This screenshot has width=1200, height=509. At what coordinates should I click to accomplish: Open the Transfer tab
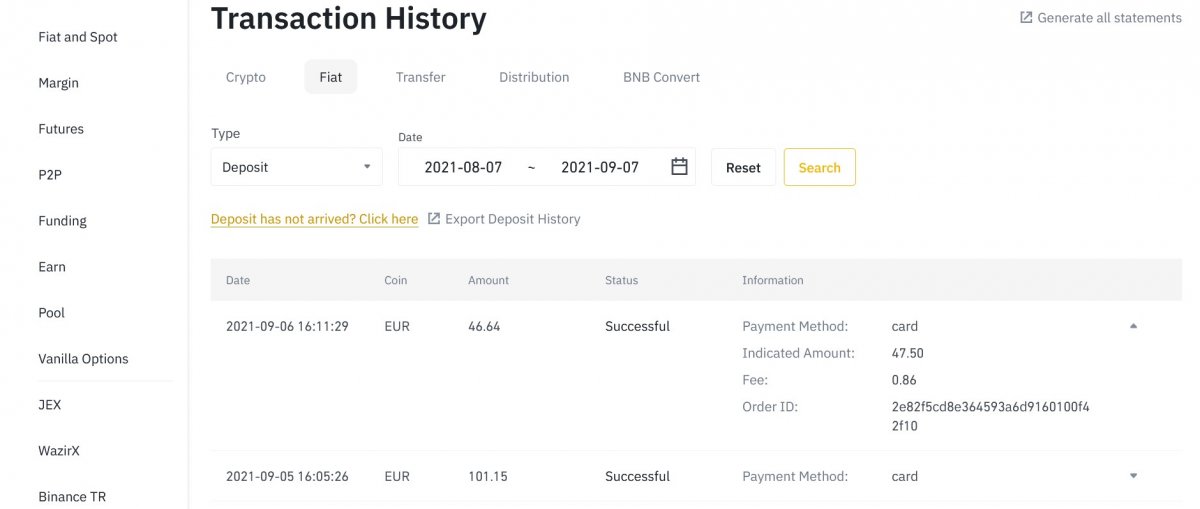click(420, 77)
